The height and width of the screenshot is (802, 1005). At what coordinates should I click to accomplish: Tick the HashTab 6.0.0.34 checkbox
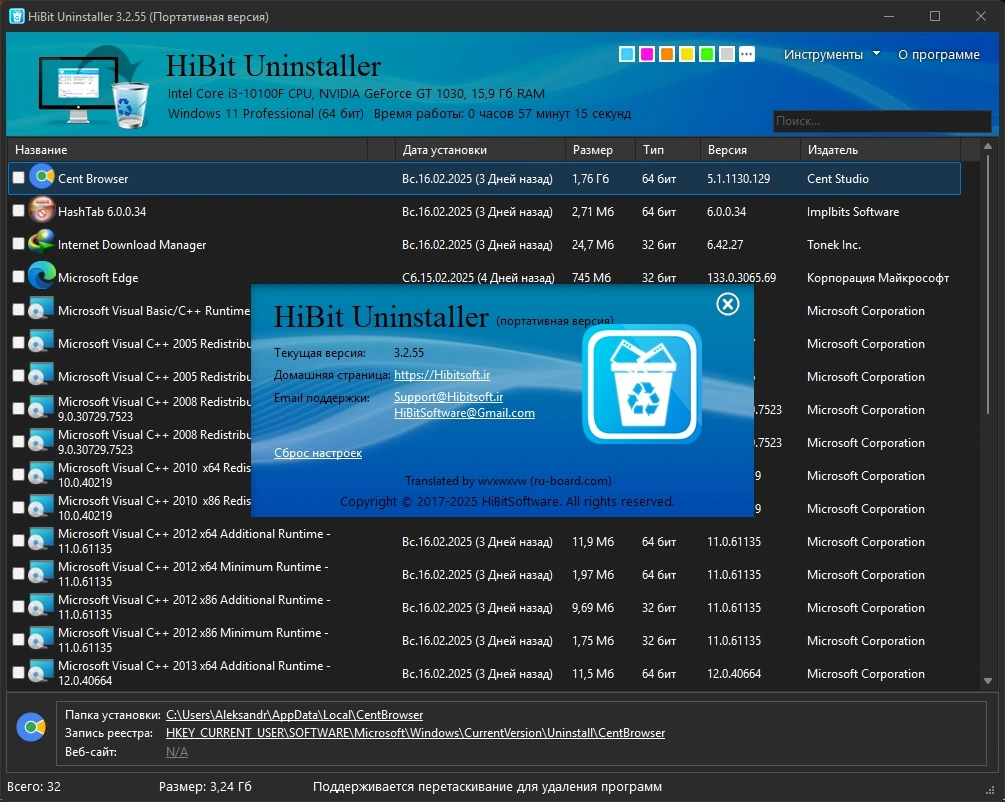(19, 210)
